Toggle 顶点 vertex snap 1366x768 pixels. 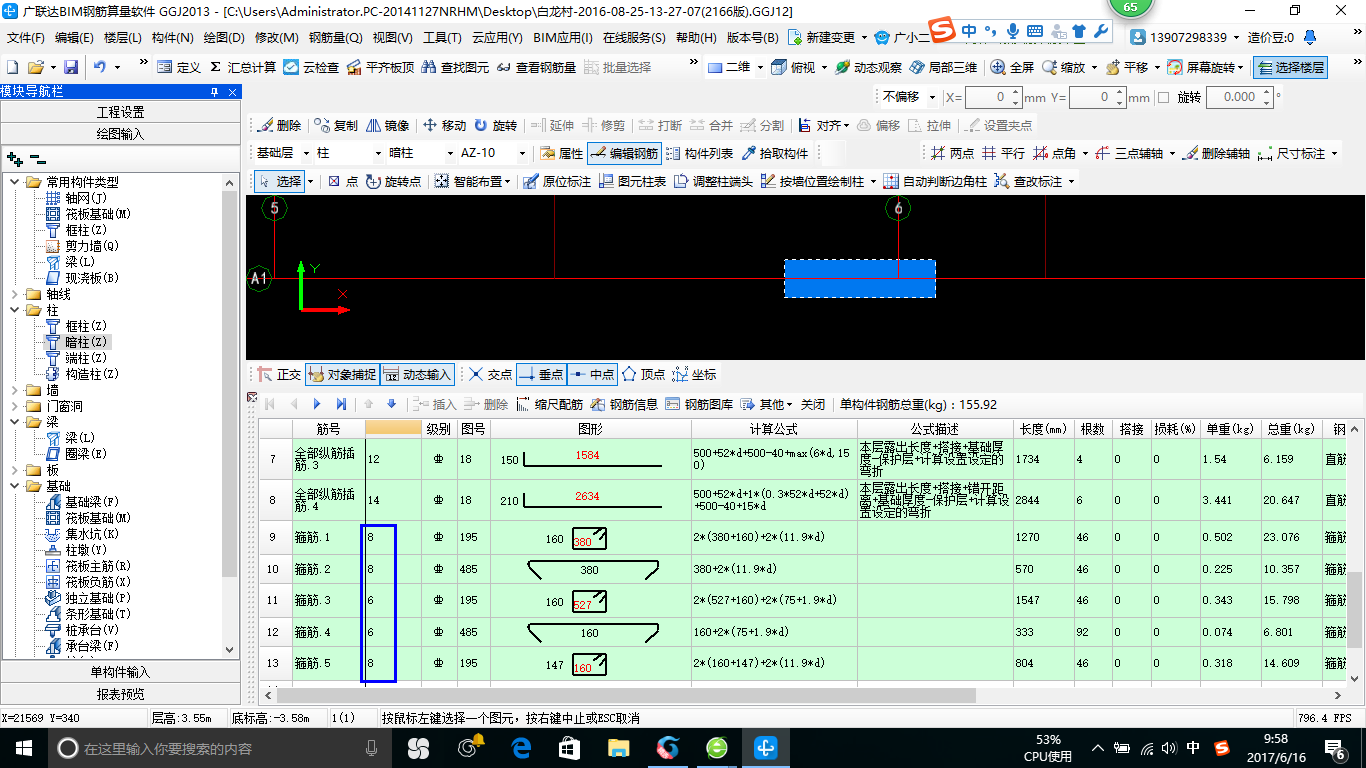point(643,374)
